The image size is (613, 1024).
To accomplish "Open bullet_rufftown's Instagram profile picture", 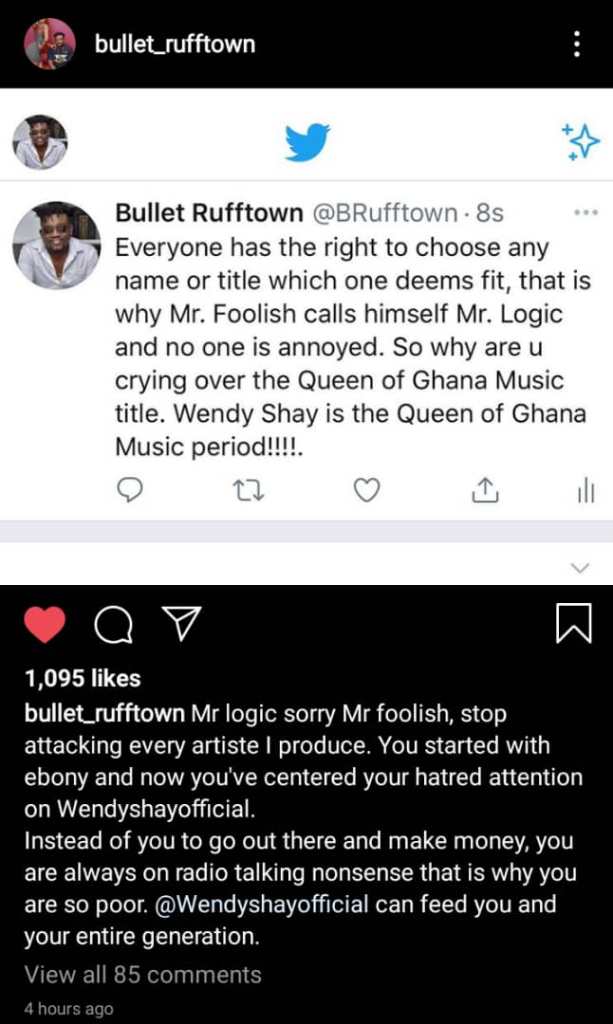I will tap(49, 43).
